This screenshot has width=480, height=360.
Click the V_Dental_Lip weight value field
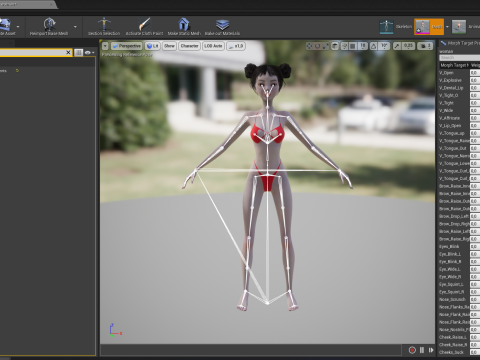pos(475,88)
